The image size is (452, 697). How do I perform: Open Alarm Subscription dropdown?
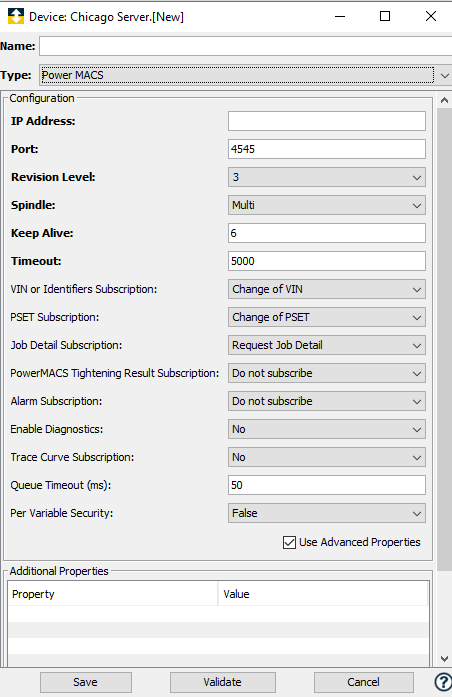(x=327, y=401)
